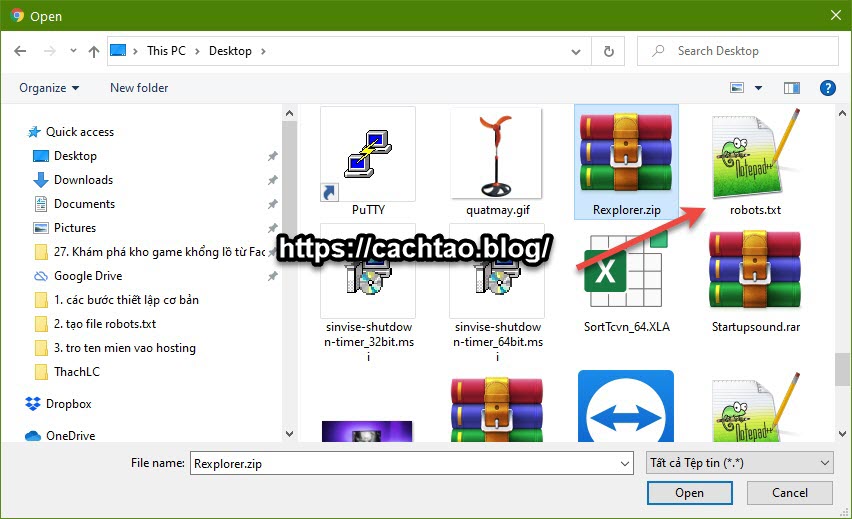Open the File name dropdown arrow
This screenshot has height=519, width=852.
pos(625,464)
